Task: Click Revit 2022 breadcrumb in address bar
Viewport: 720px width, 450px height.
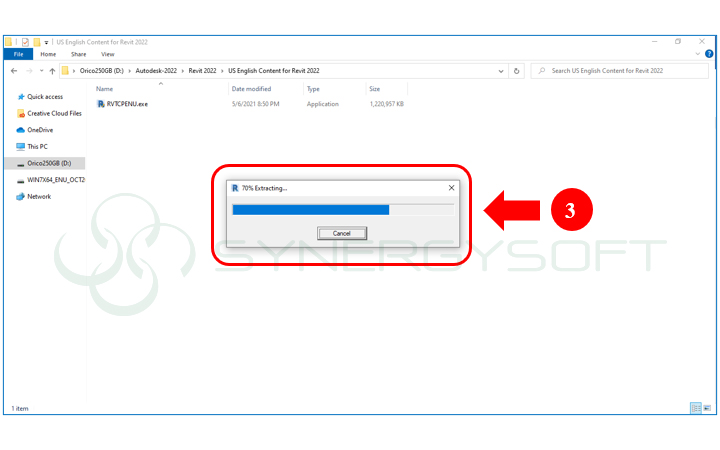Action: pyautogui.click(x=202, y=71)
